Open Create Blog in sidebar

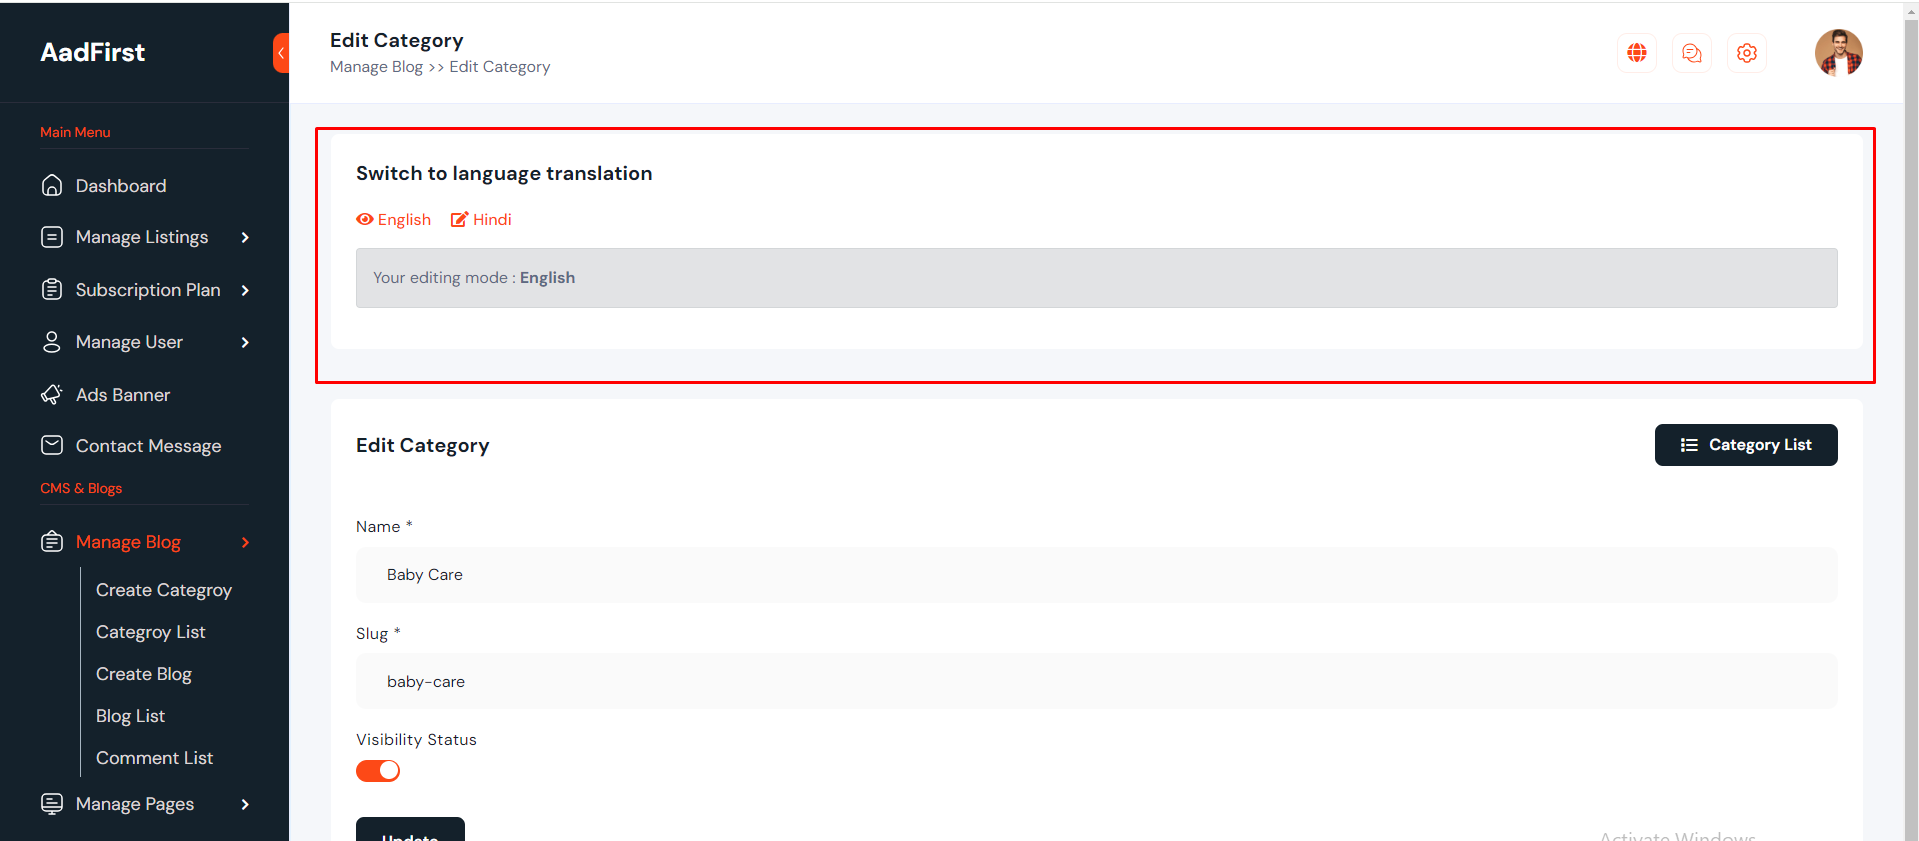coord(143,675)
